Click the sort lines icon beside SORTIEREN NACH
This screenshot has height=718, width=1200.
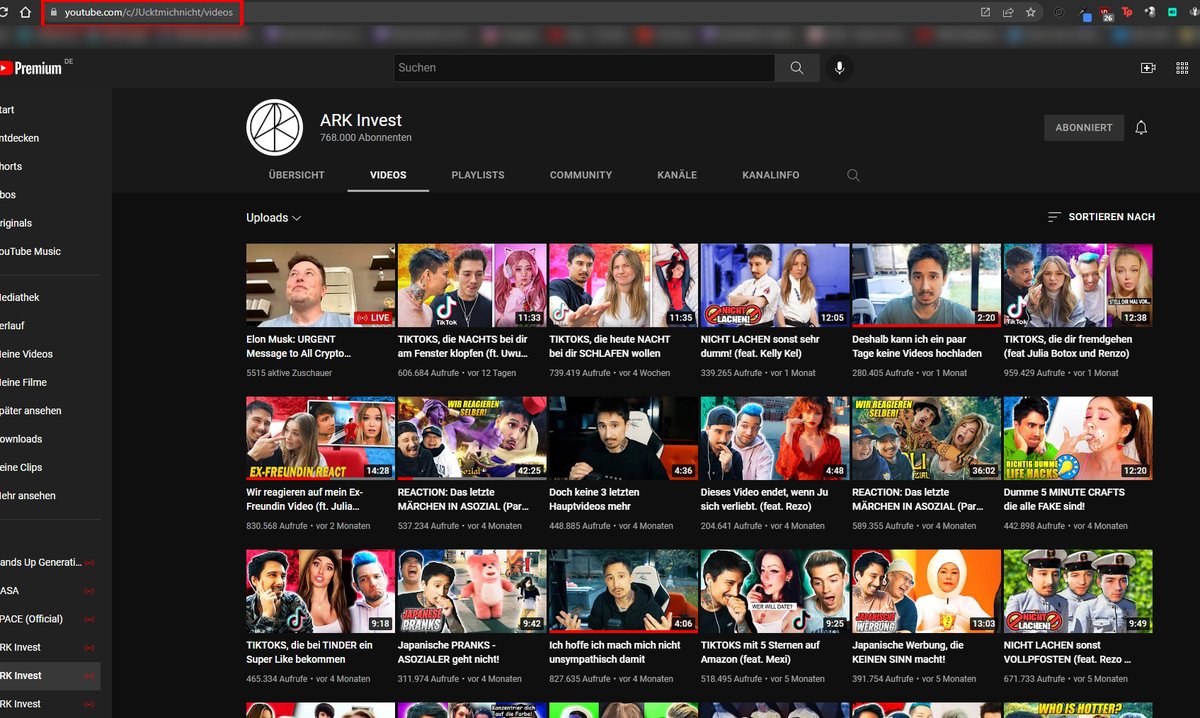[1054, 217]
